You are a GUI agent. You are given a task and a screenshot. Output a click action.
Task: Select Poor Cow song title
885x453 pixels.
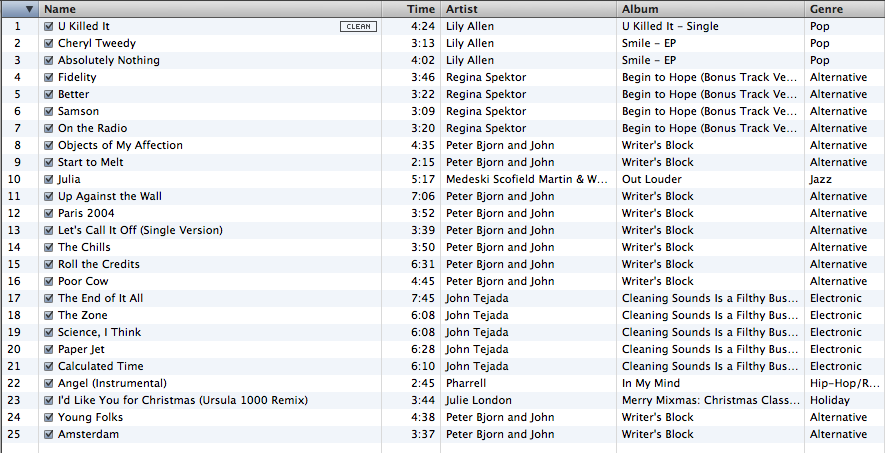83,281
